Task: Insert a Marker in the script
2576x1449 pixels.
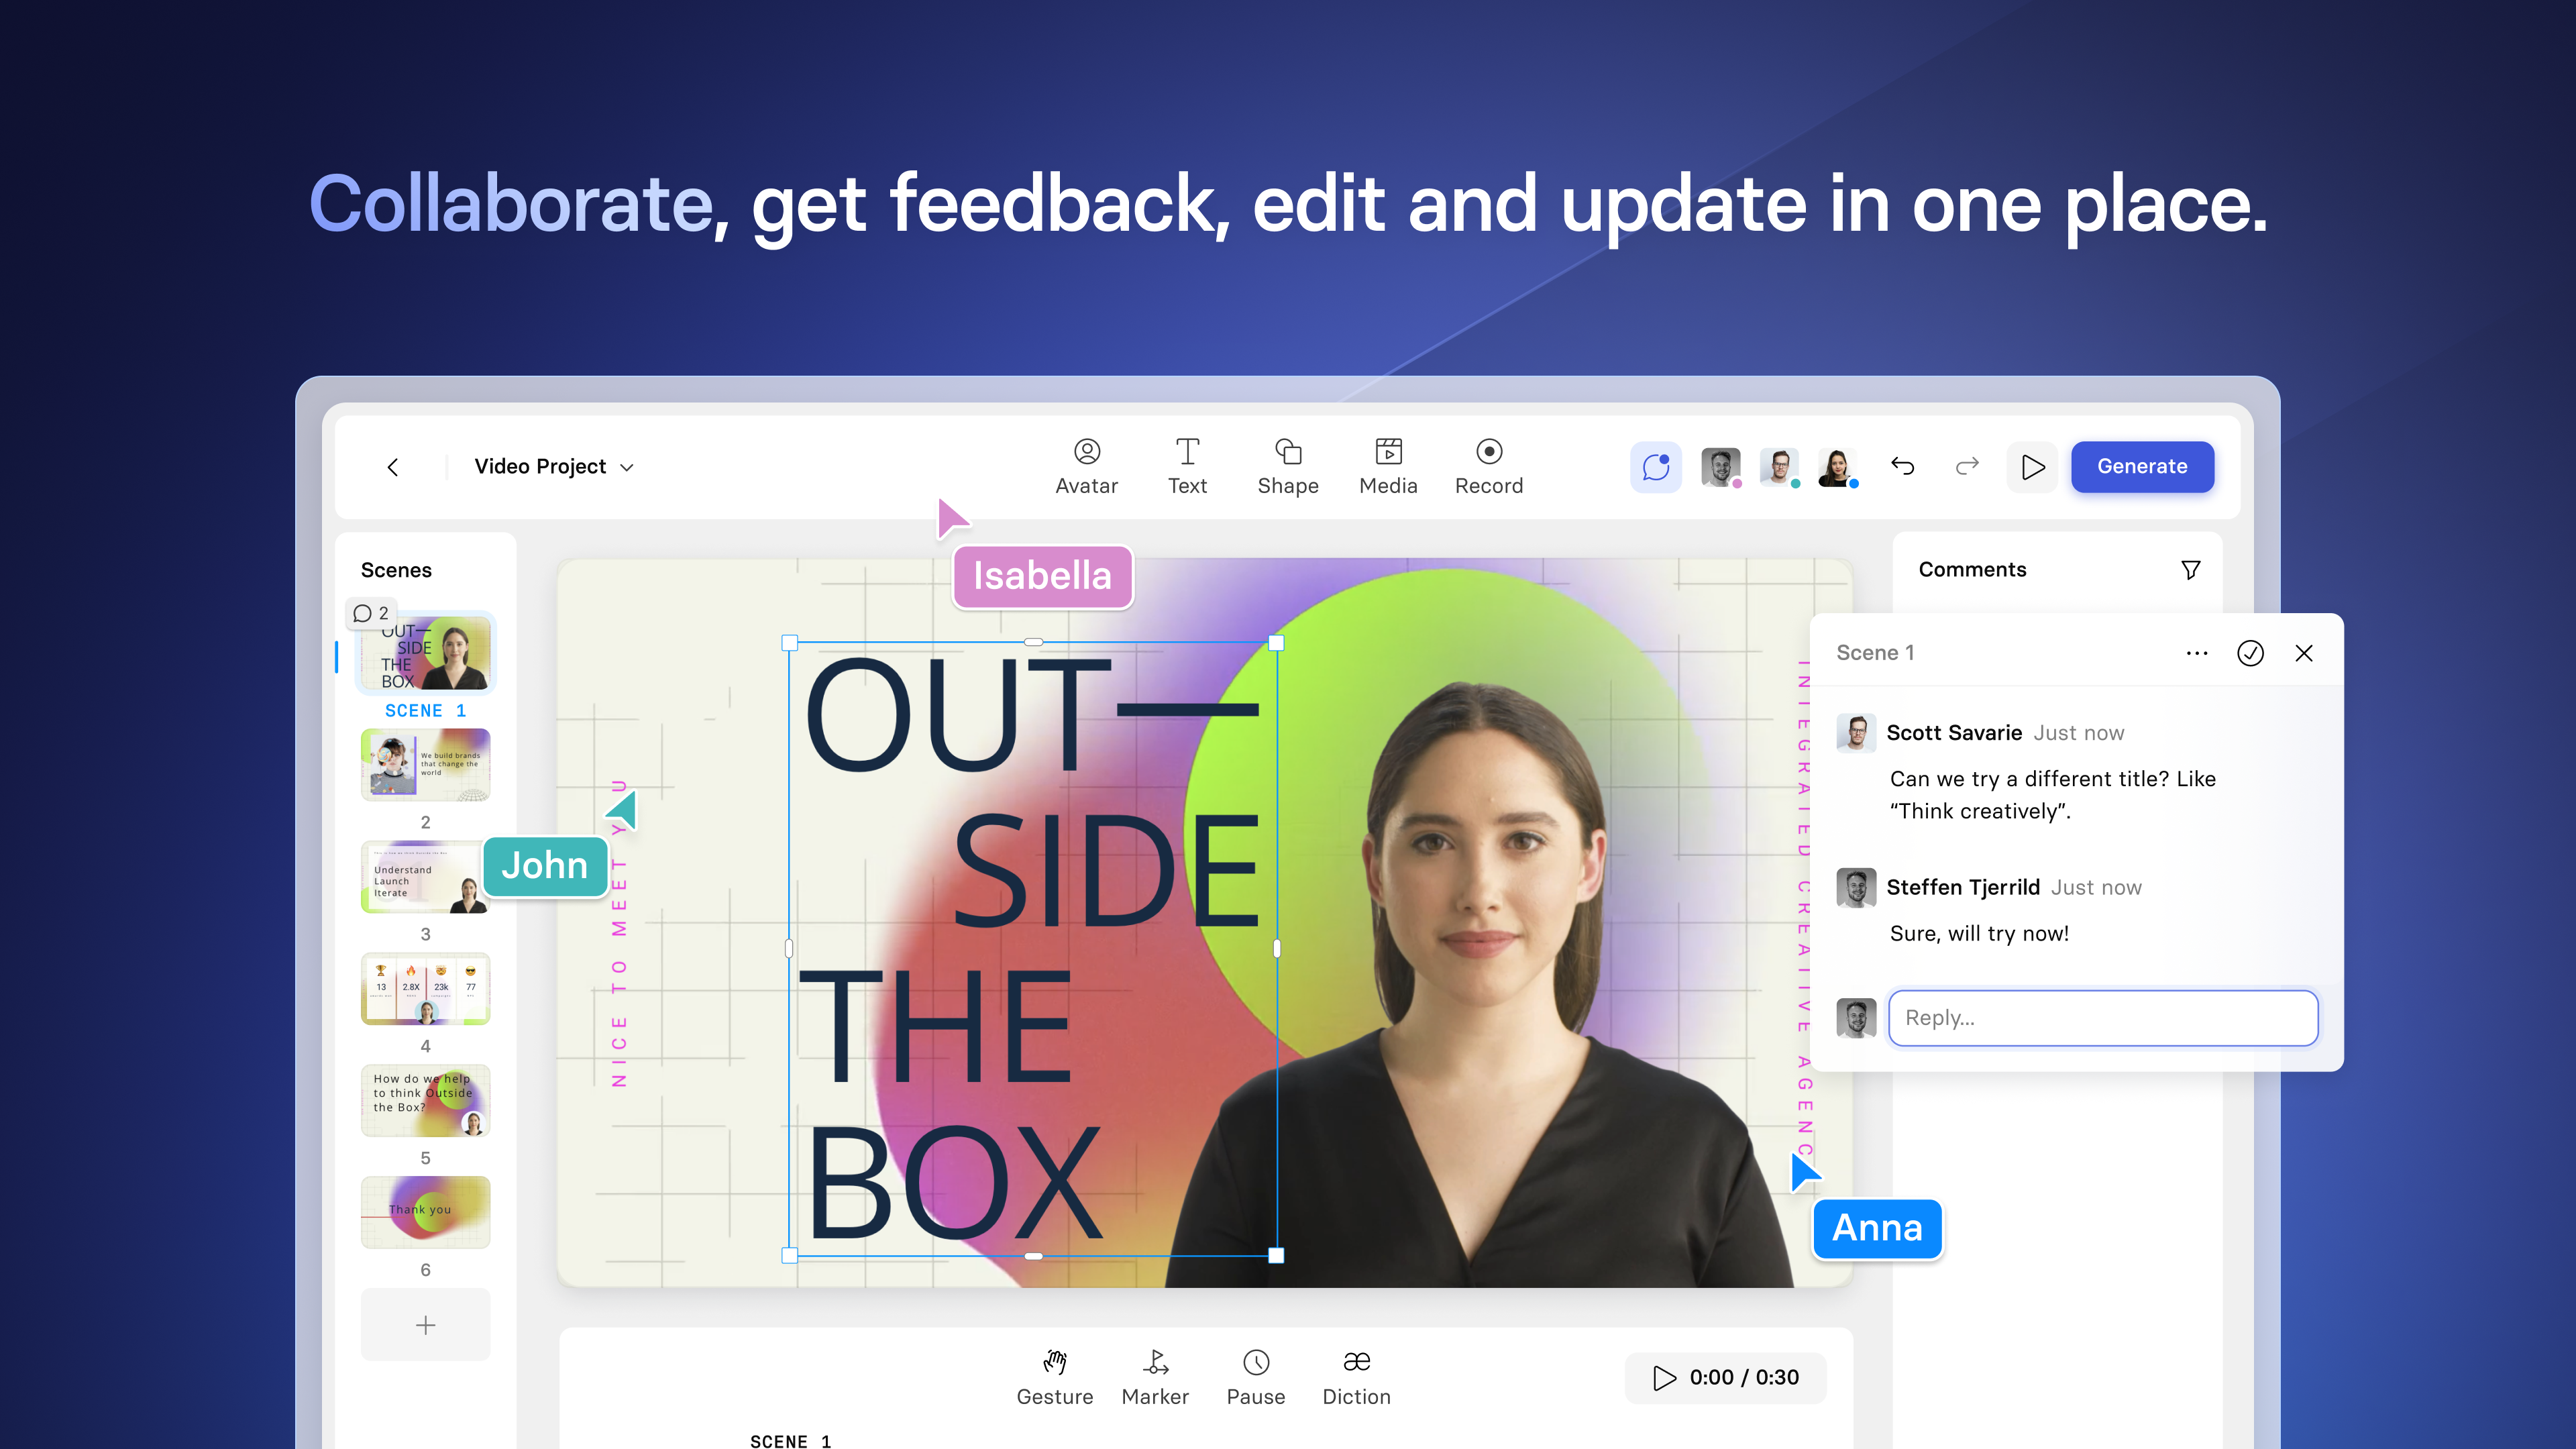Action: click(1155, 1377)
